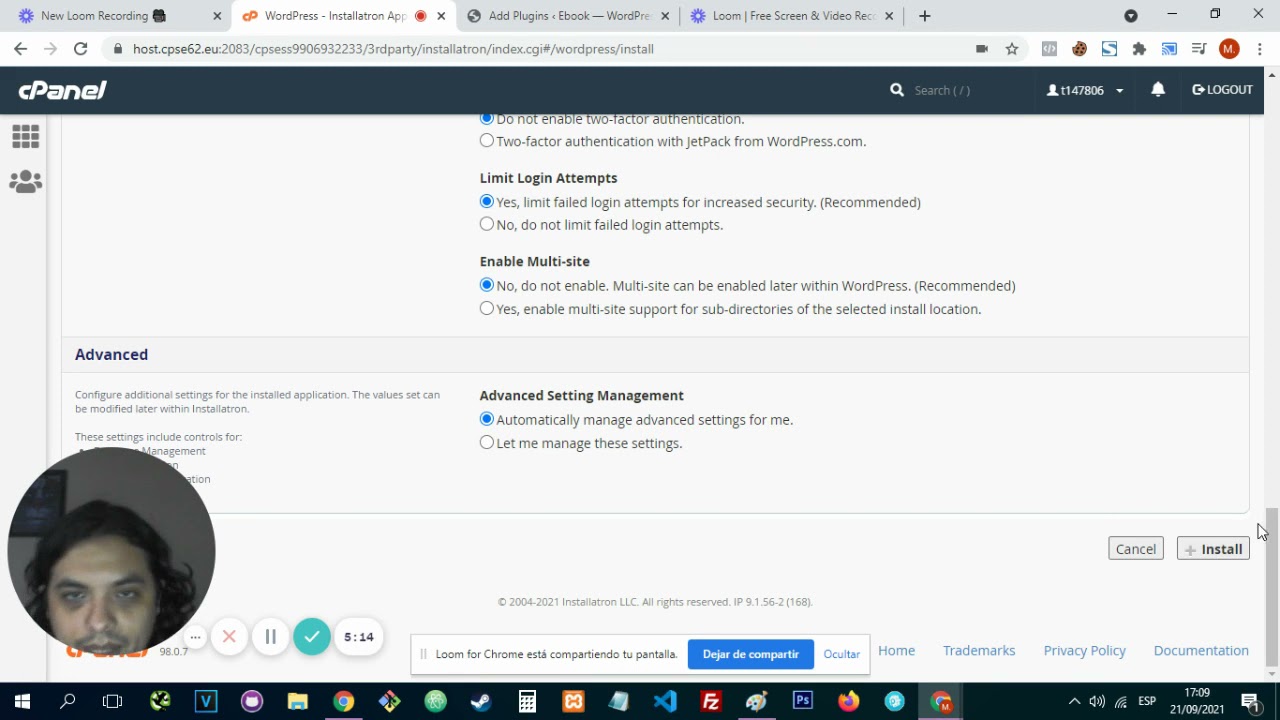Open the User Manager people icon

(26, 182)
